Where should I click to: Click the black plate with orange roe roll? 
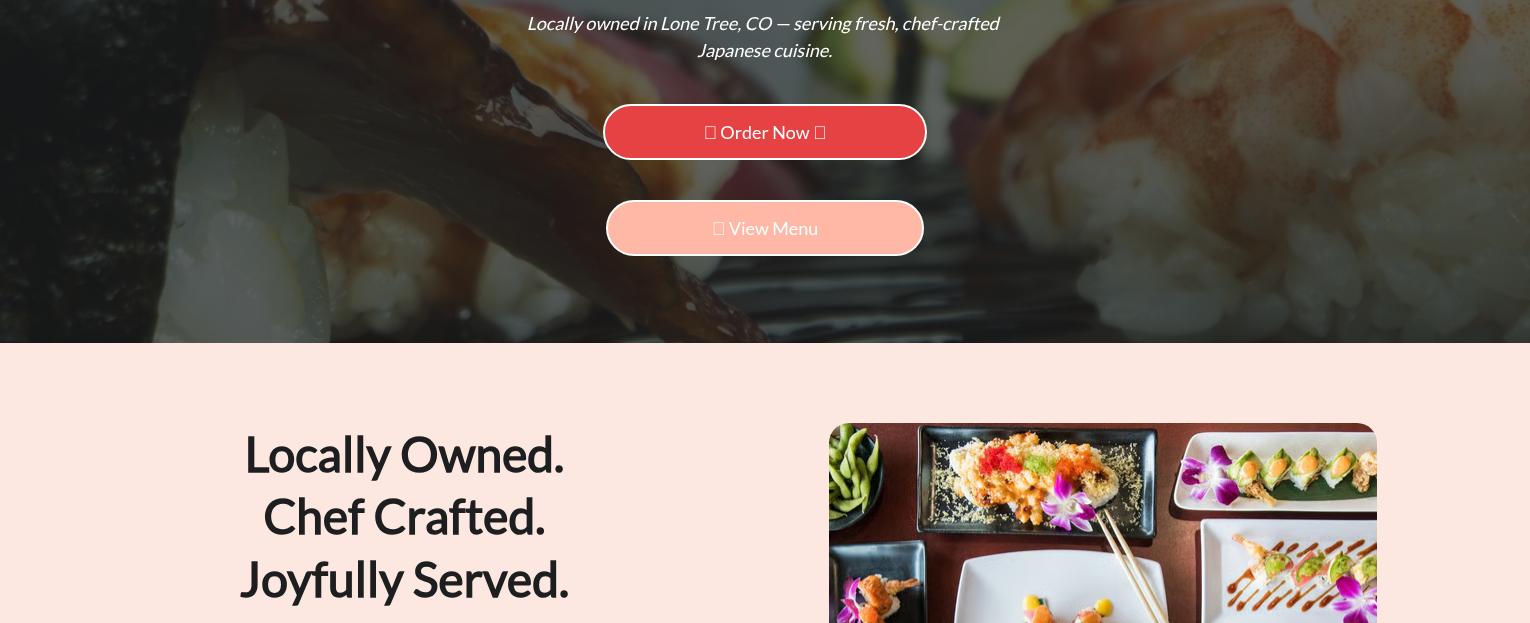tap(1036, 482)
